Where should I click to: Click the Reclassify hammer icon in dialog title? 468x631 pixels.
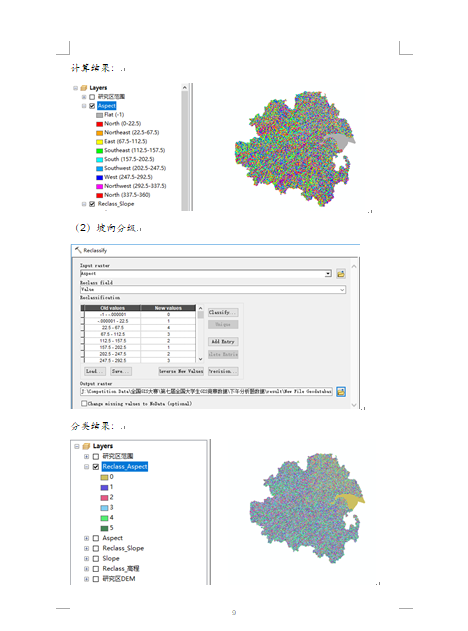coord(78,250)
